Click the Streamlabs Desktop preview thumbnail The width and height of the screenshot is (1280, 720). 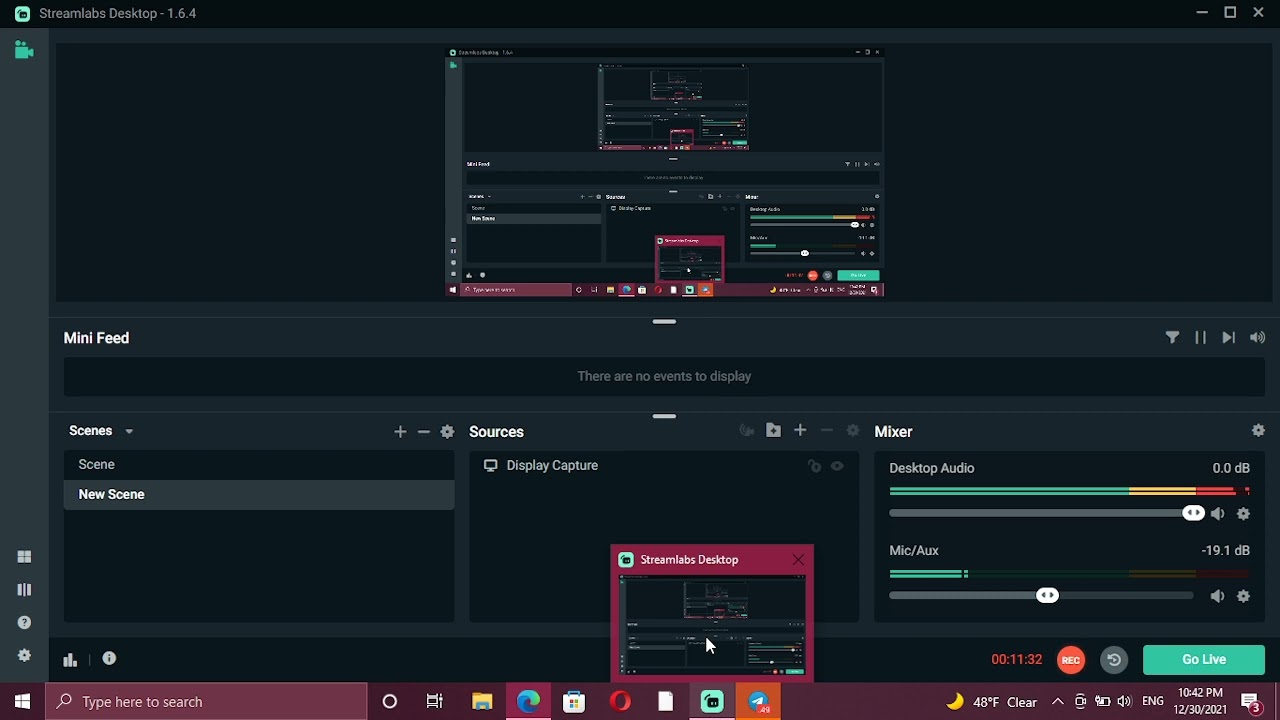tap(712, 626)
